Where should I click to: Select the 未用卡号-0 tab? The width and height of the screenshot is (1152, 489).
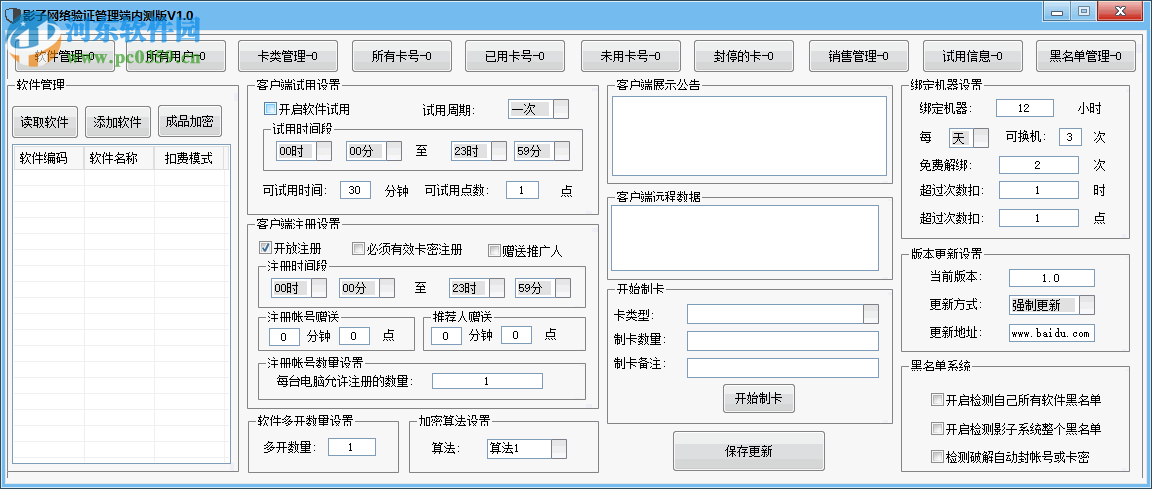630,56
